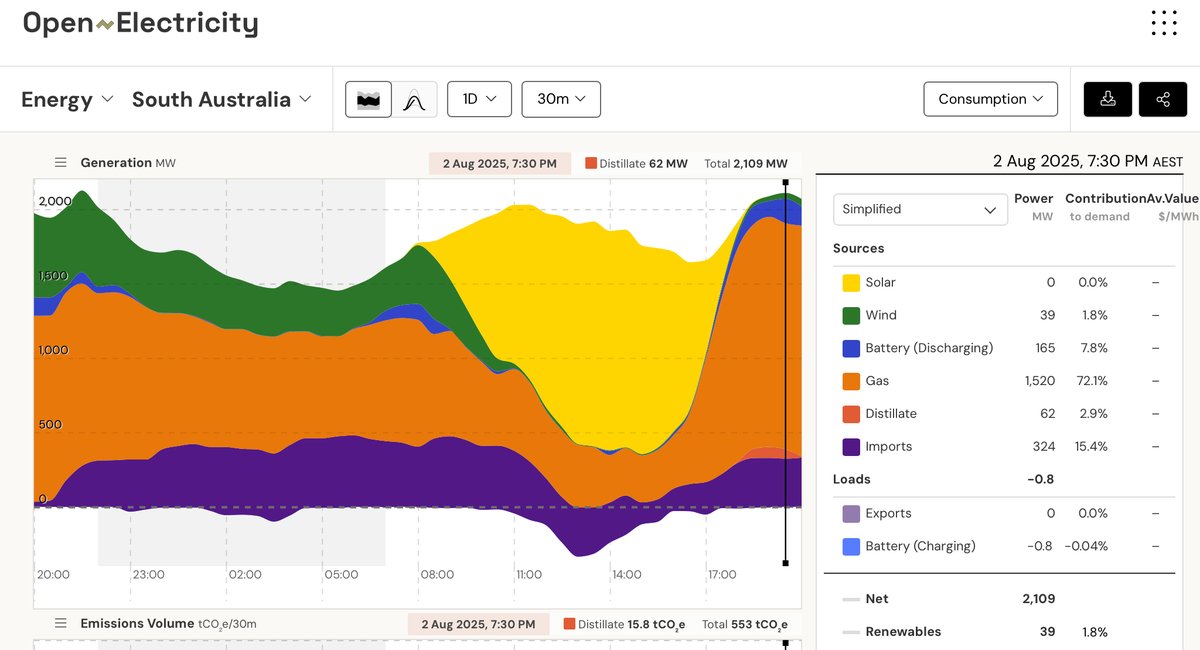Click the Open Electricity logo
This screenshot has width=1200, height=650.
pos(140,22)
